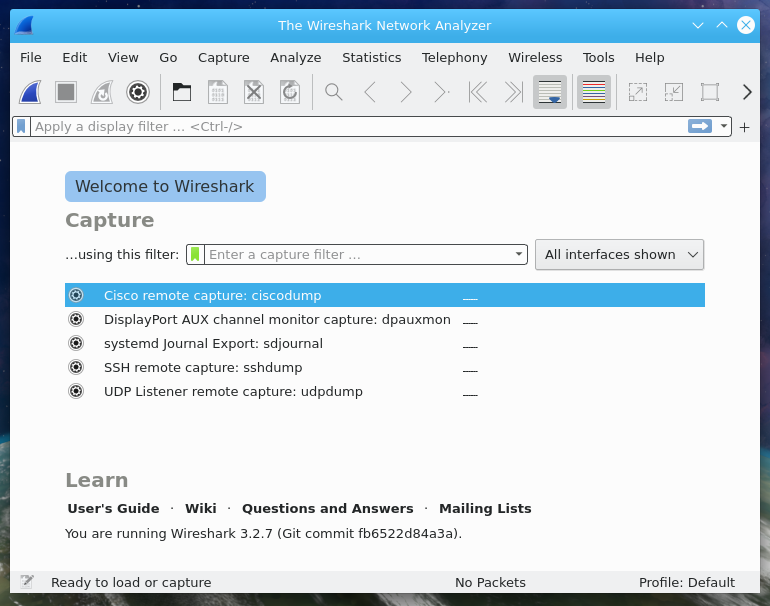Open capture file properties status icon
Screen dimensions: 770x606
27,582
